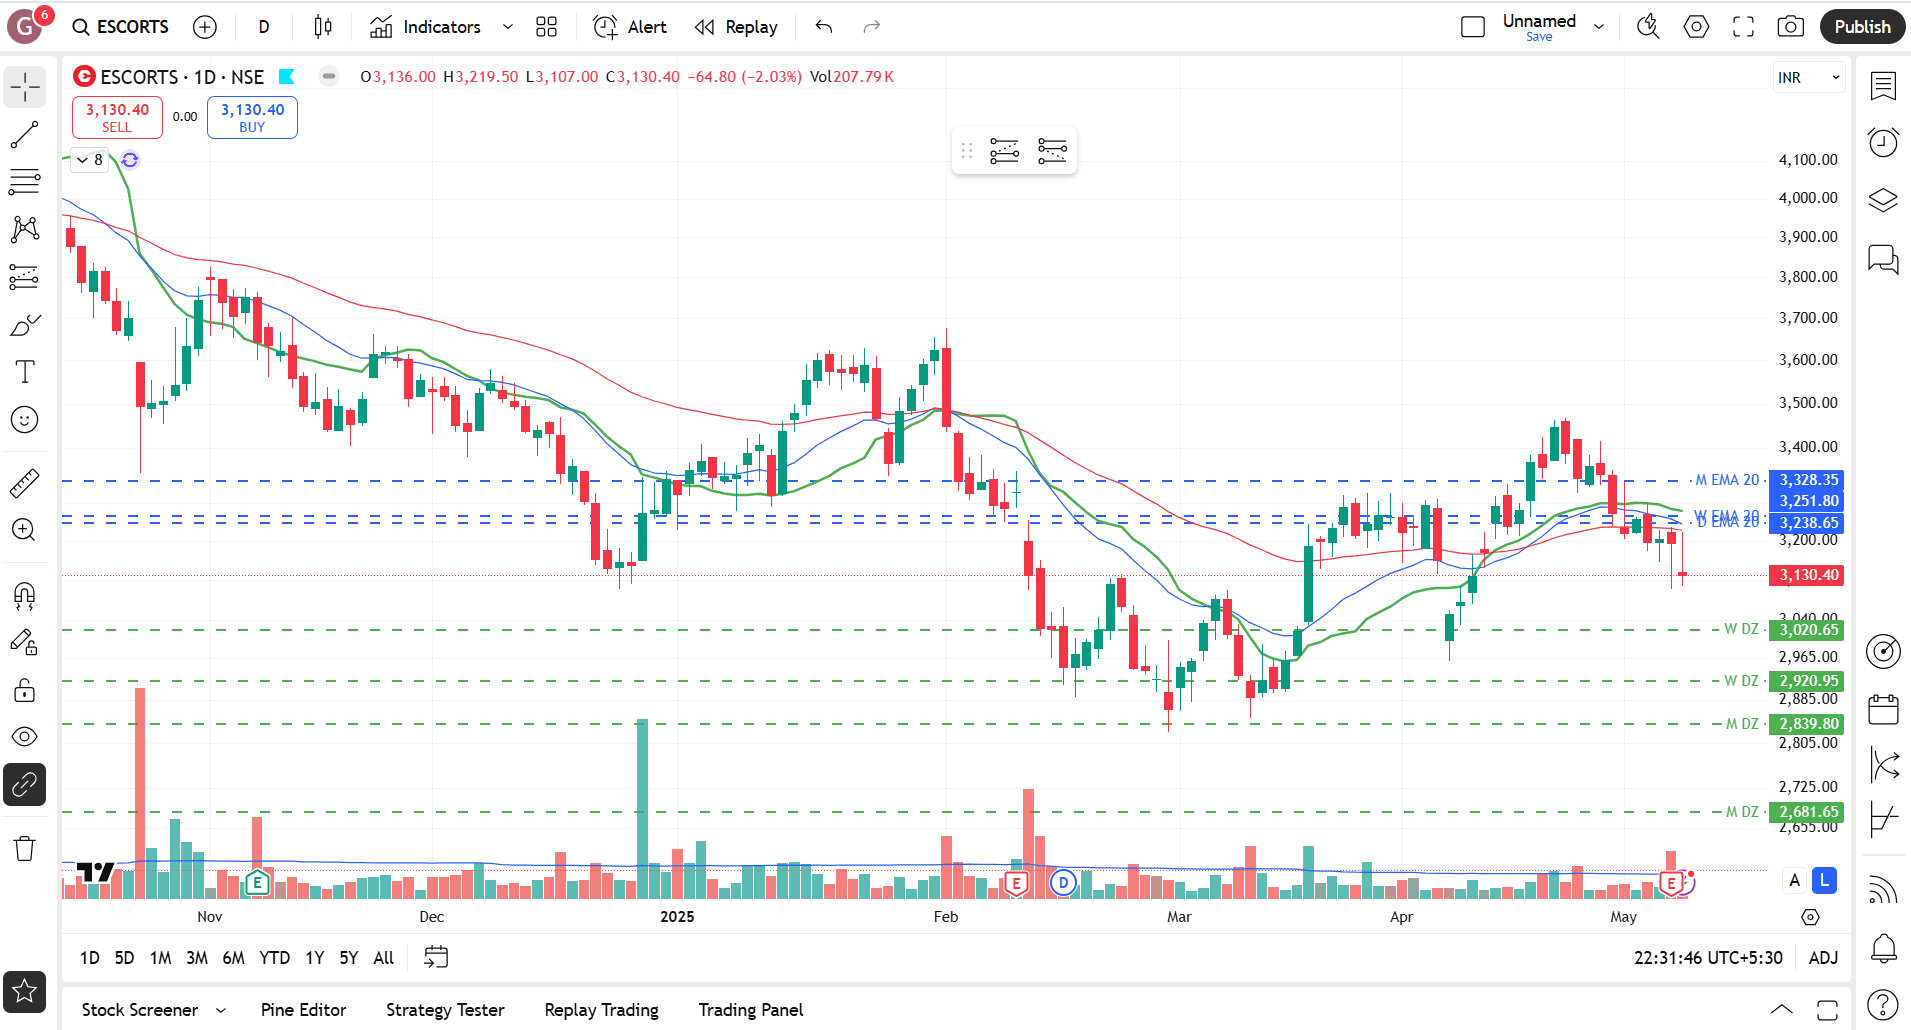The image size is (1911, 1030).
Task: Open the Pine Editor tab
Action: pyautogui.click(x=303, y=1010)
